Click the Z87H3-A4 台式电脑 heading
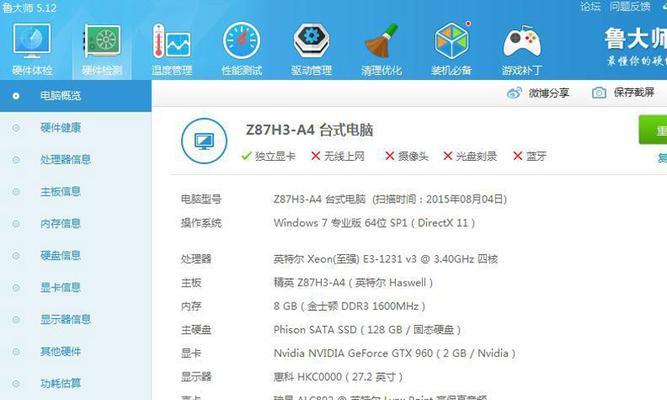Screen dimensions: 667x400 tap(309, 130)
